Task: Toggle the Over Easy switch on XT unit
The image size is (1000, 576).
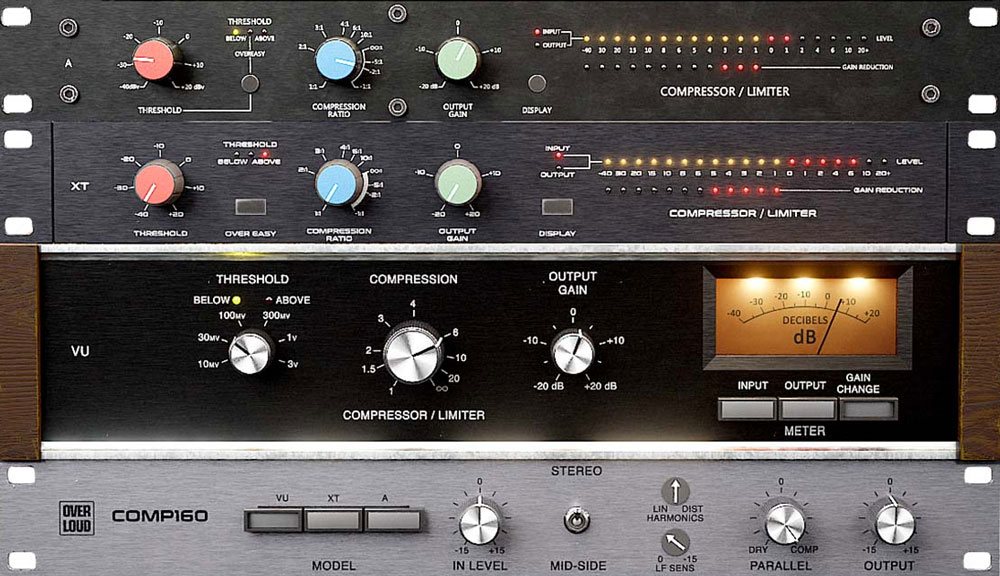Action: click(x=250, y=208)
